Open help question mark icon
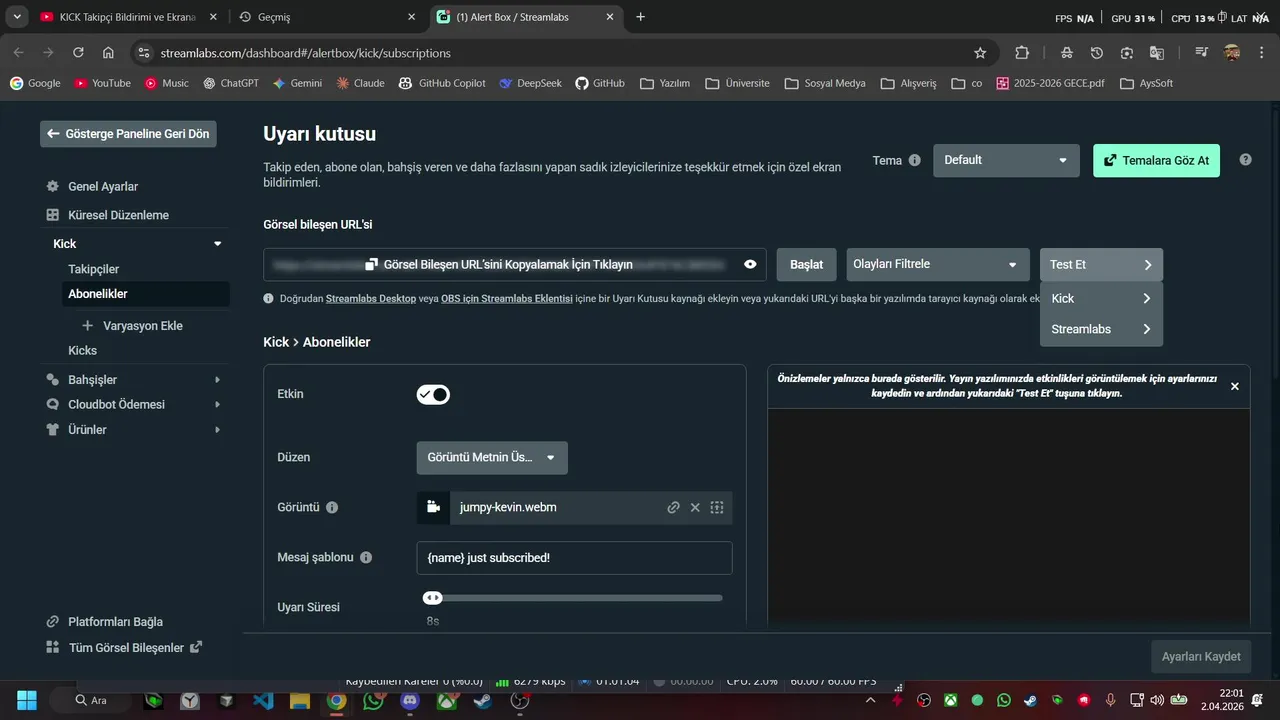The width and height of the screenshot is (1280, 720). tap(1245, 159)
